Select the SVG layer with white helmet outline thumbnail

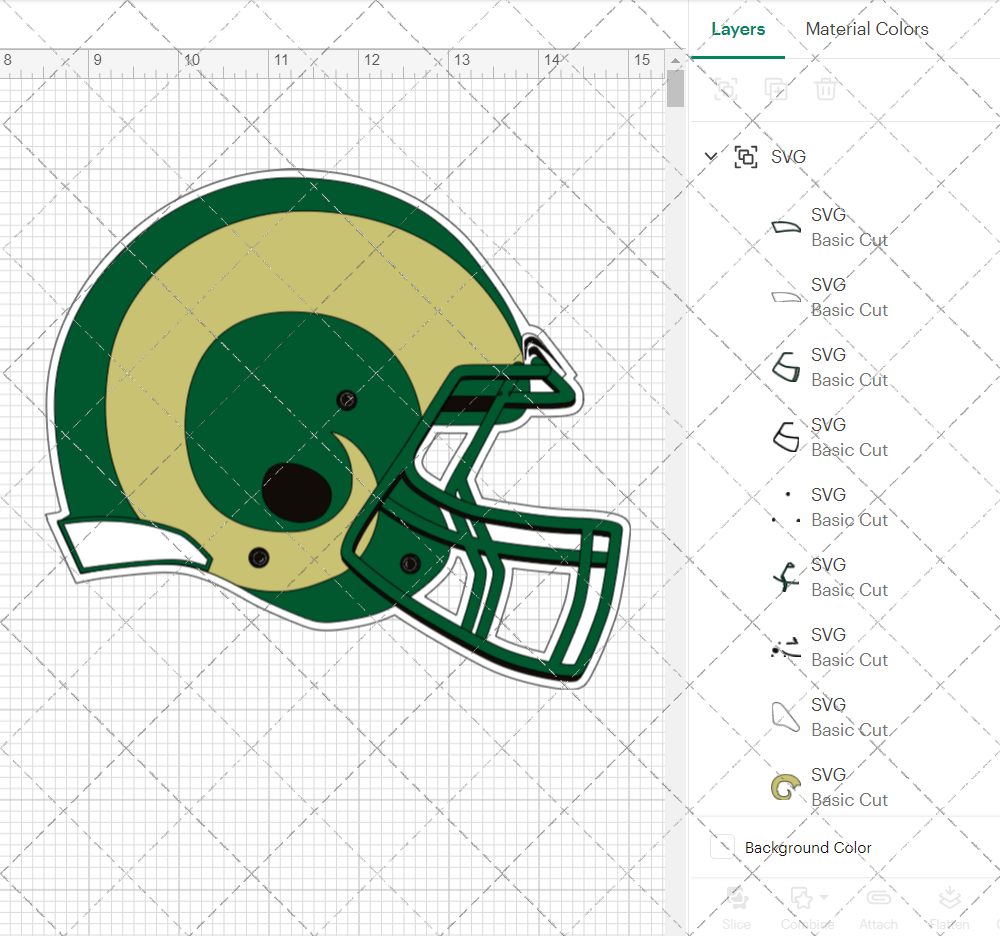pos(844,718)
